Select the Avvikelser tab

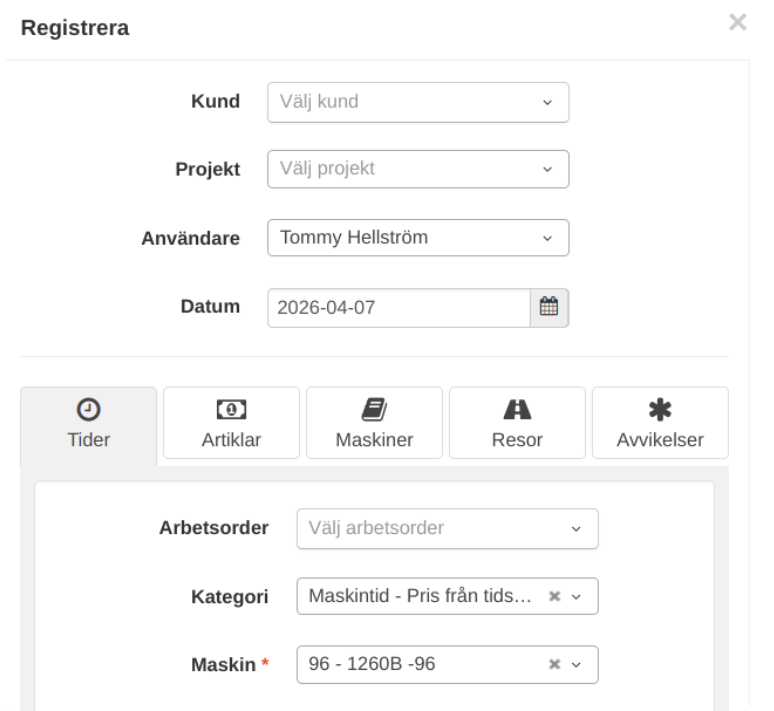tap(660, 423)
